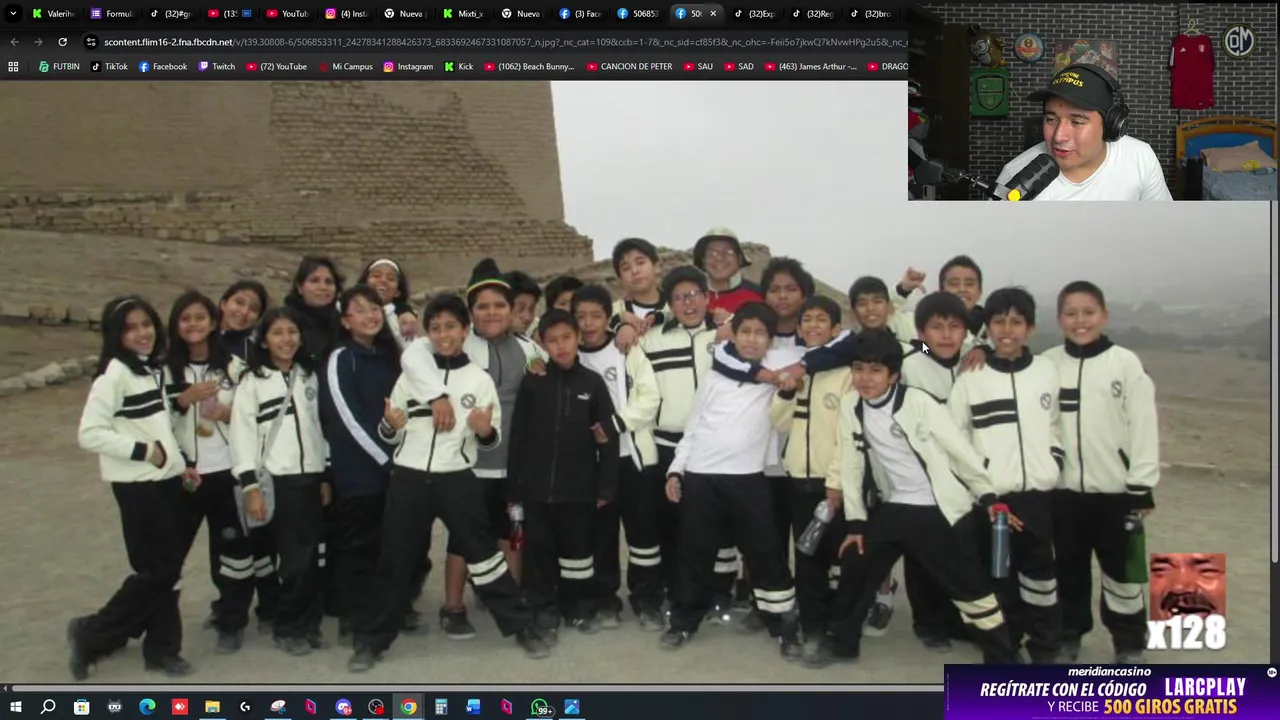Open the SAU bookmark
This screenshot has height=720, width=1280.
(698, 67)
